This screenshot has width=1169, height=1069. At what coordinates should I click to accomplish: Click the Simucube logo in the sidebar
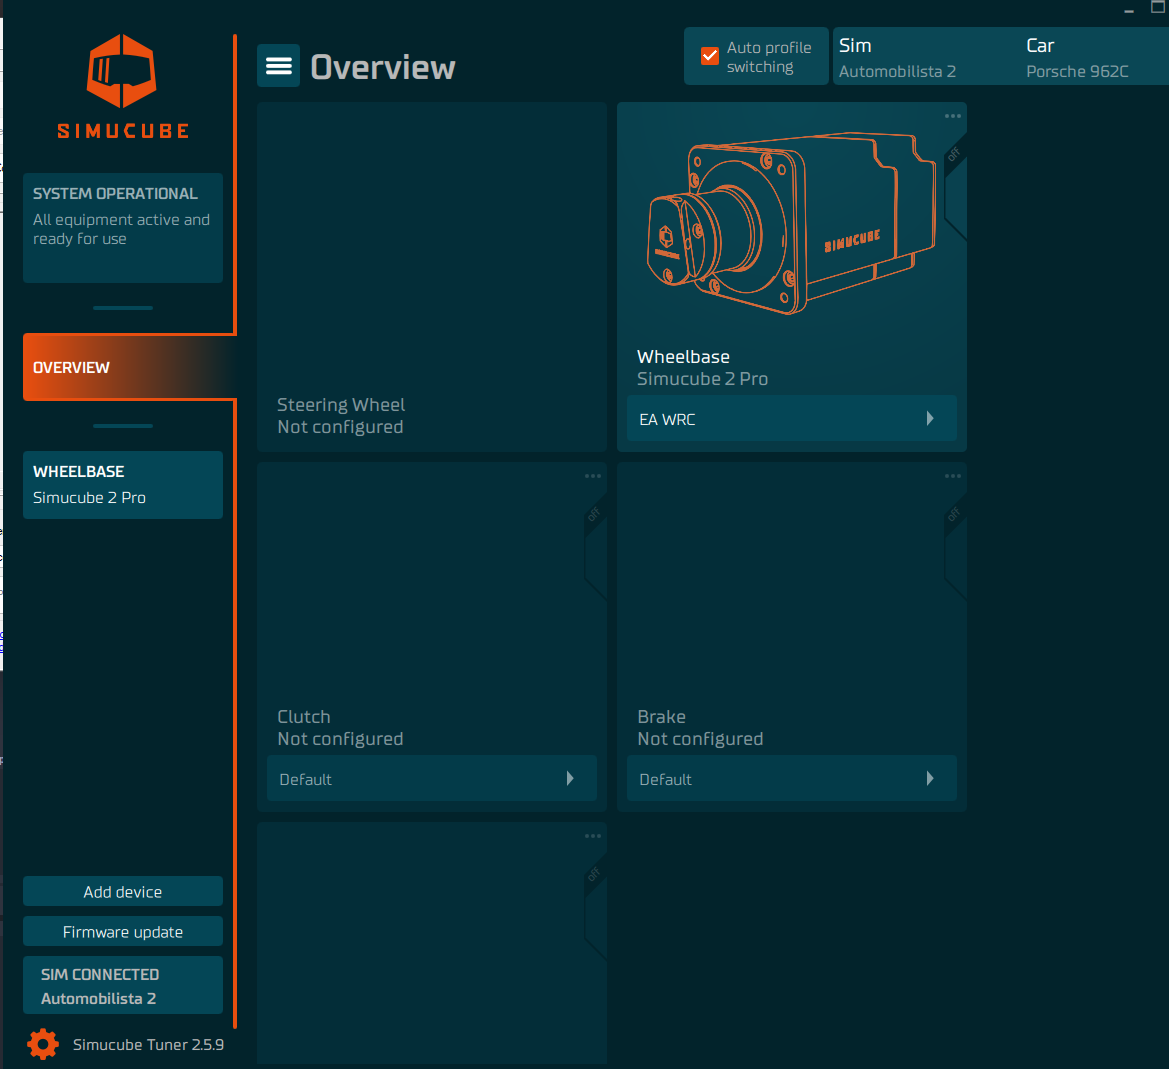pos(122,86)
